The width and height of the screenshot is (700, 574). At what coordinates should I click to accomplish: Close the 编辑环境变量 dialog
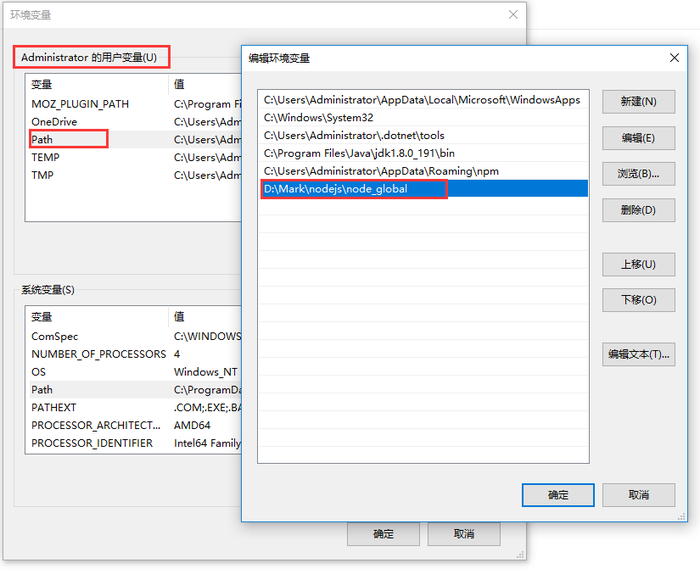coord(674,58)
